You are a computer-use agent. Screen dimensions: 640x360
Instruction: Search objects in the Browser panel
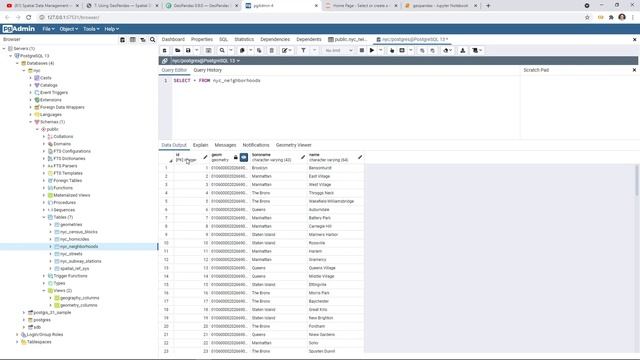pos(153,40)
